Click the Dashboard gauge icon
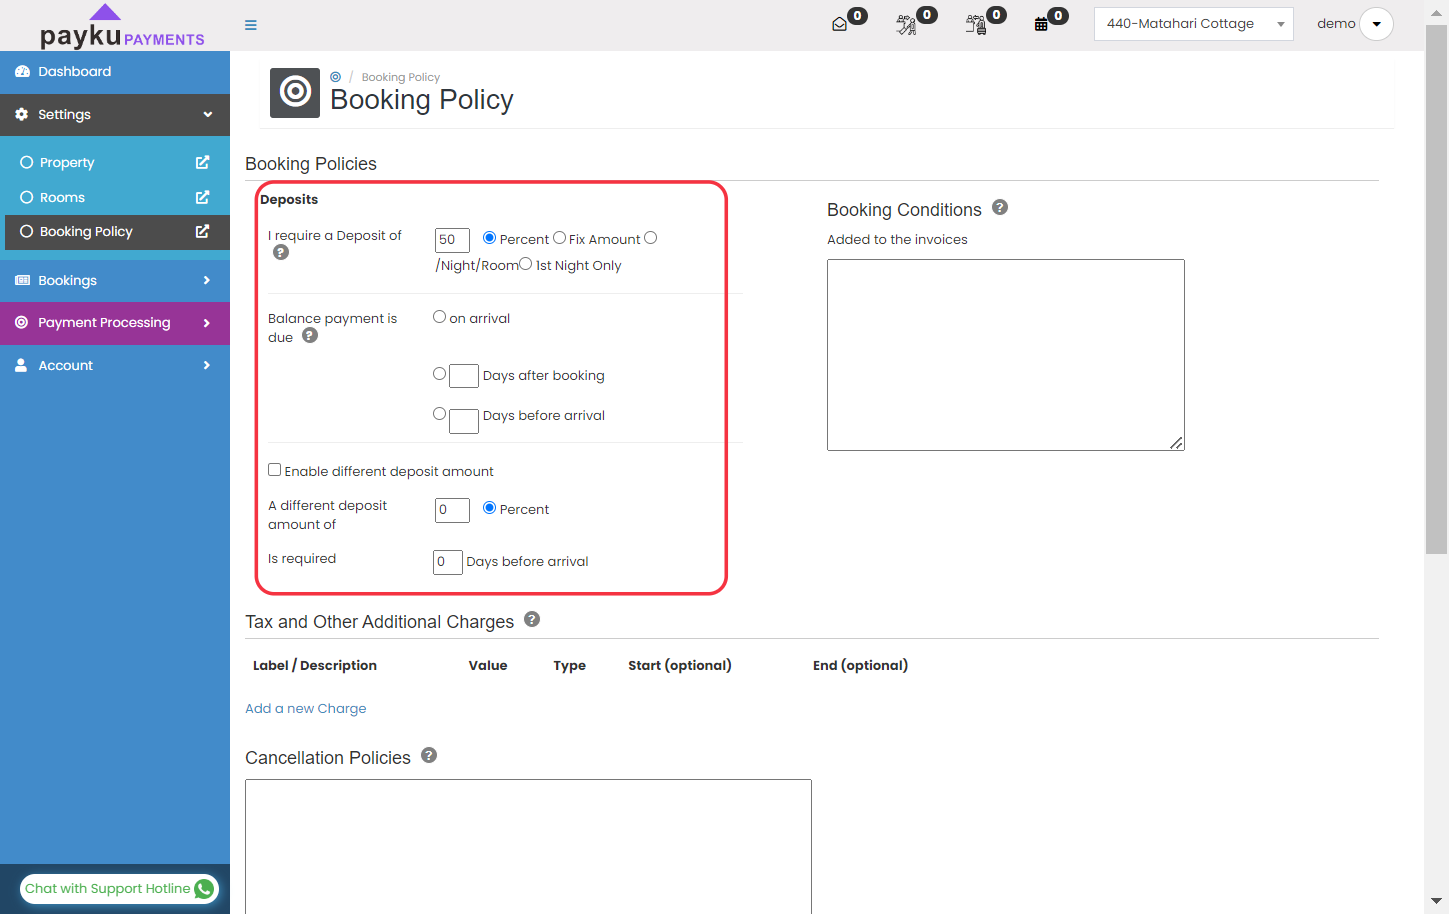The height and width of the screenshot is (914, 1449). click(22, 72)
